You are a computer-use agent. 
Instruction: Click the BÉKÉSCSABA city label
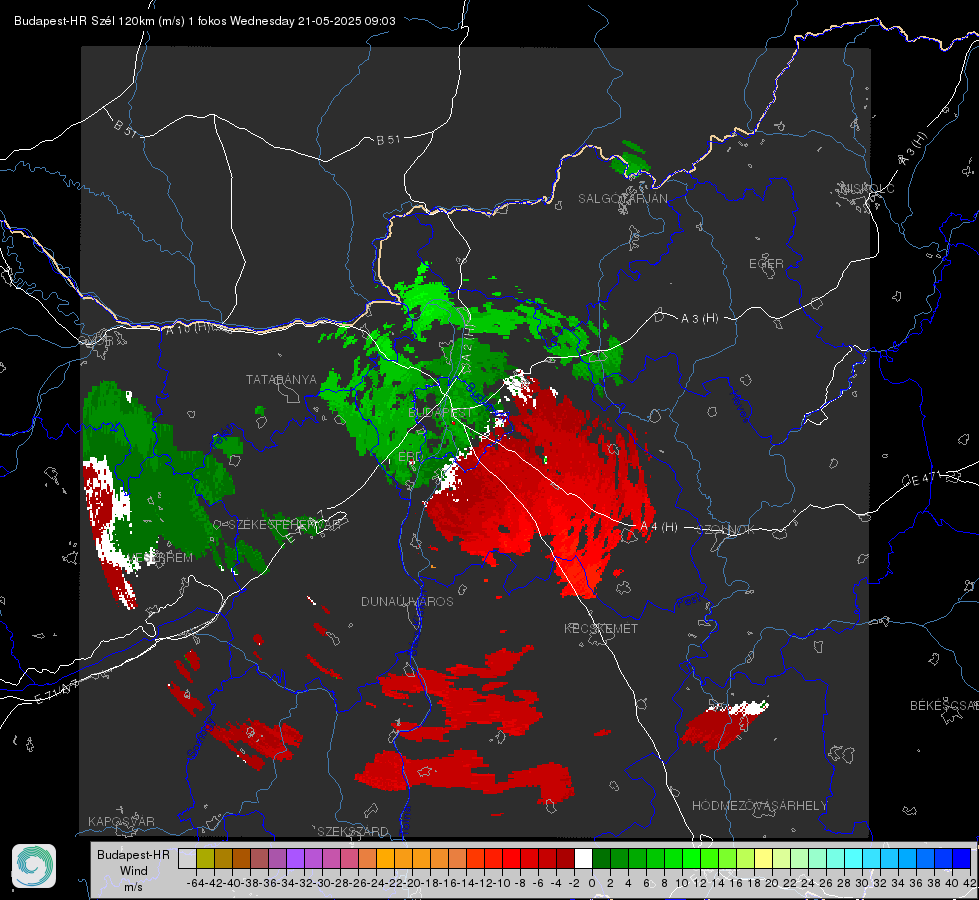[x=944, y=705]
